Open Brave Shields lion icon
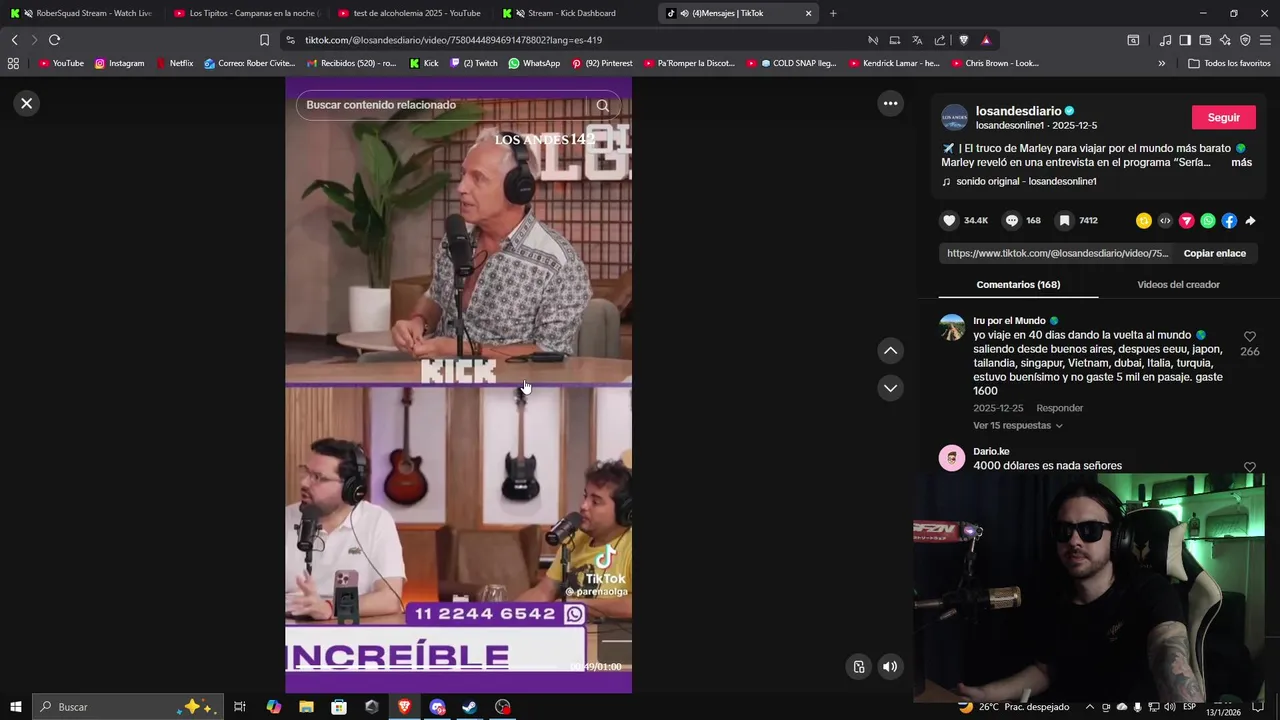This screenshot has width=1280, height=720. pyautogui.click(x=964, y=40)
